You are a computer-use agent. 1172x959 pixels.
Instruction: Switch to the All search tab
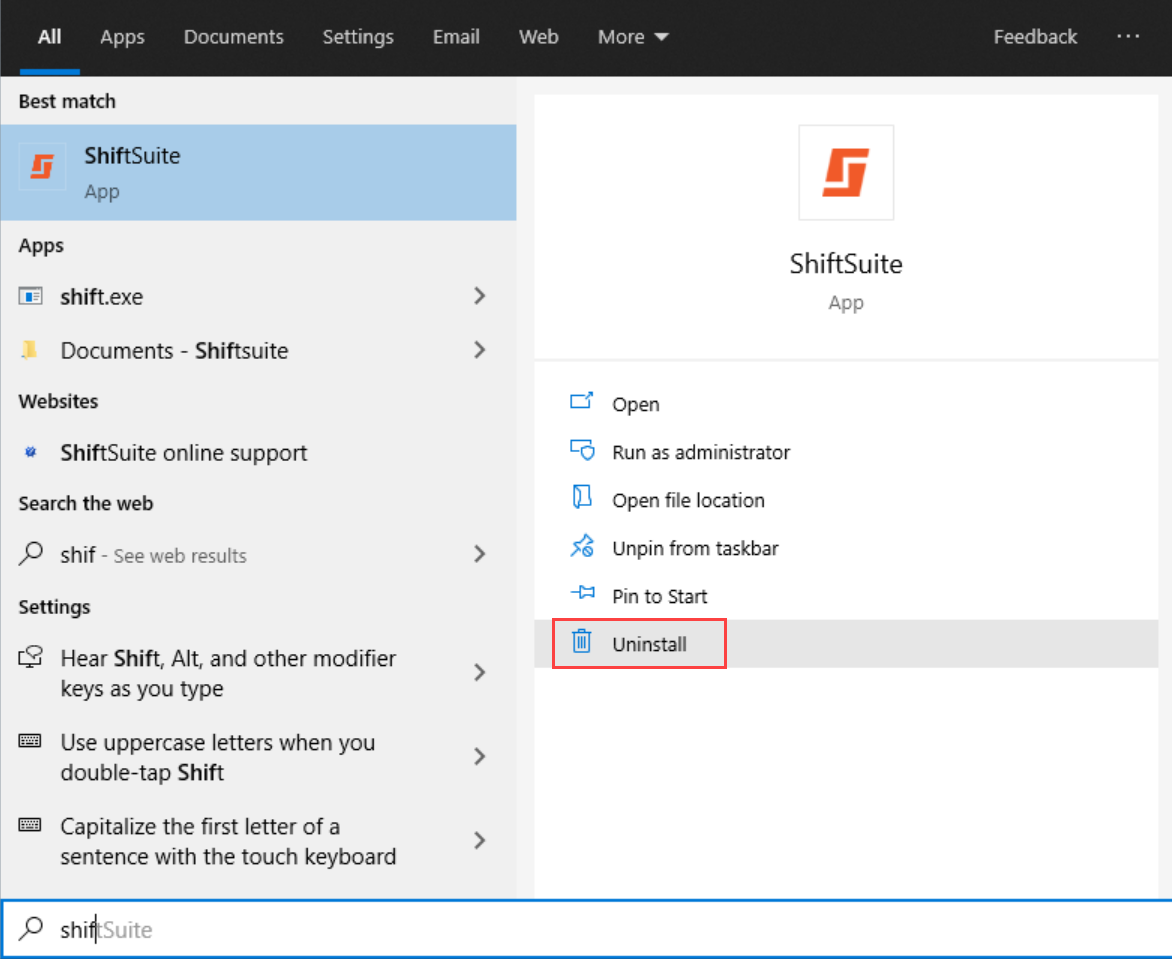(49, 37)
